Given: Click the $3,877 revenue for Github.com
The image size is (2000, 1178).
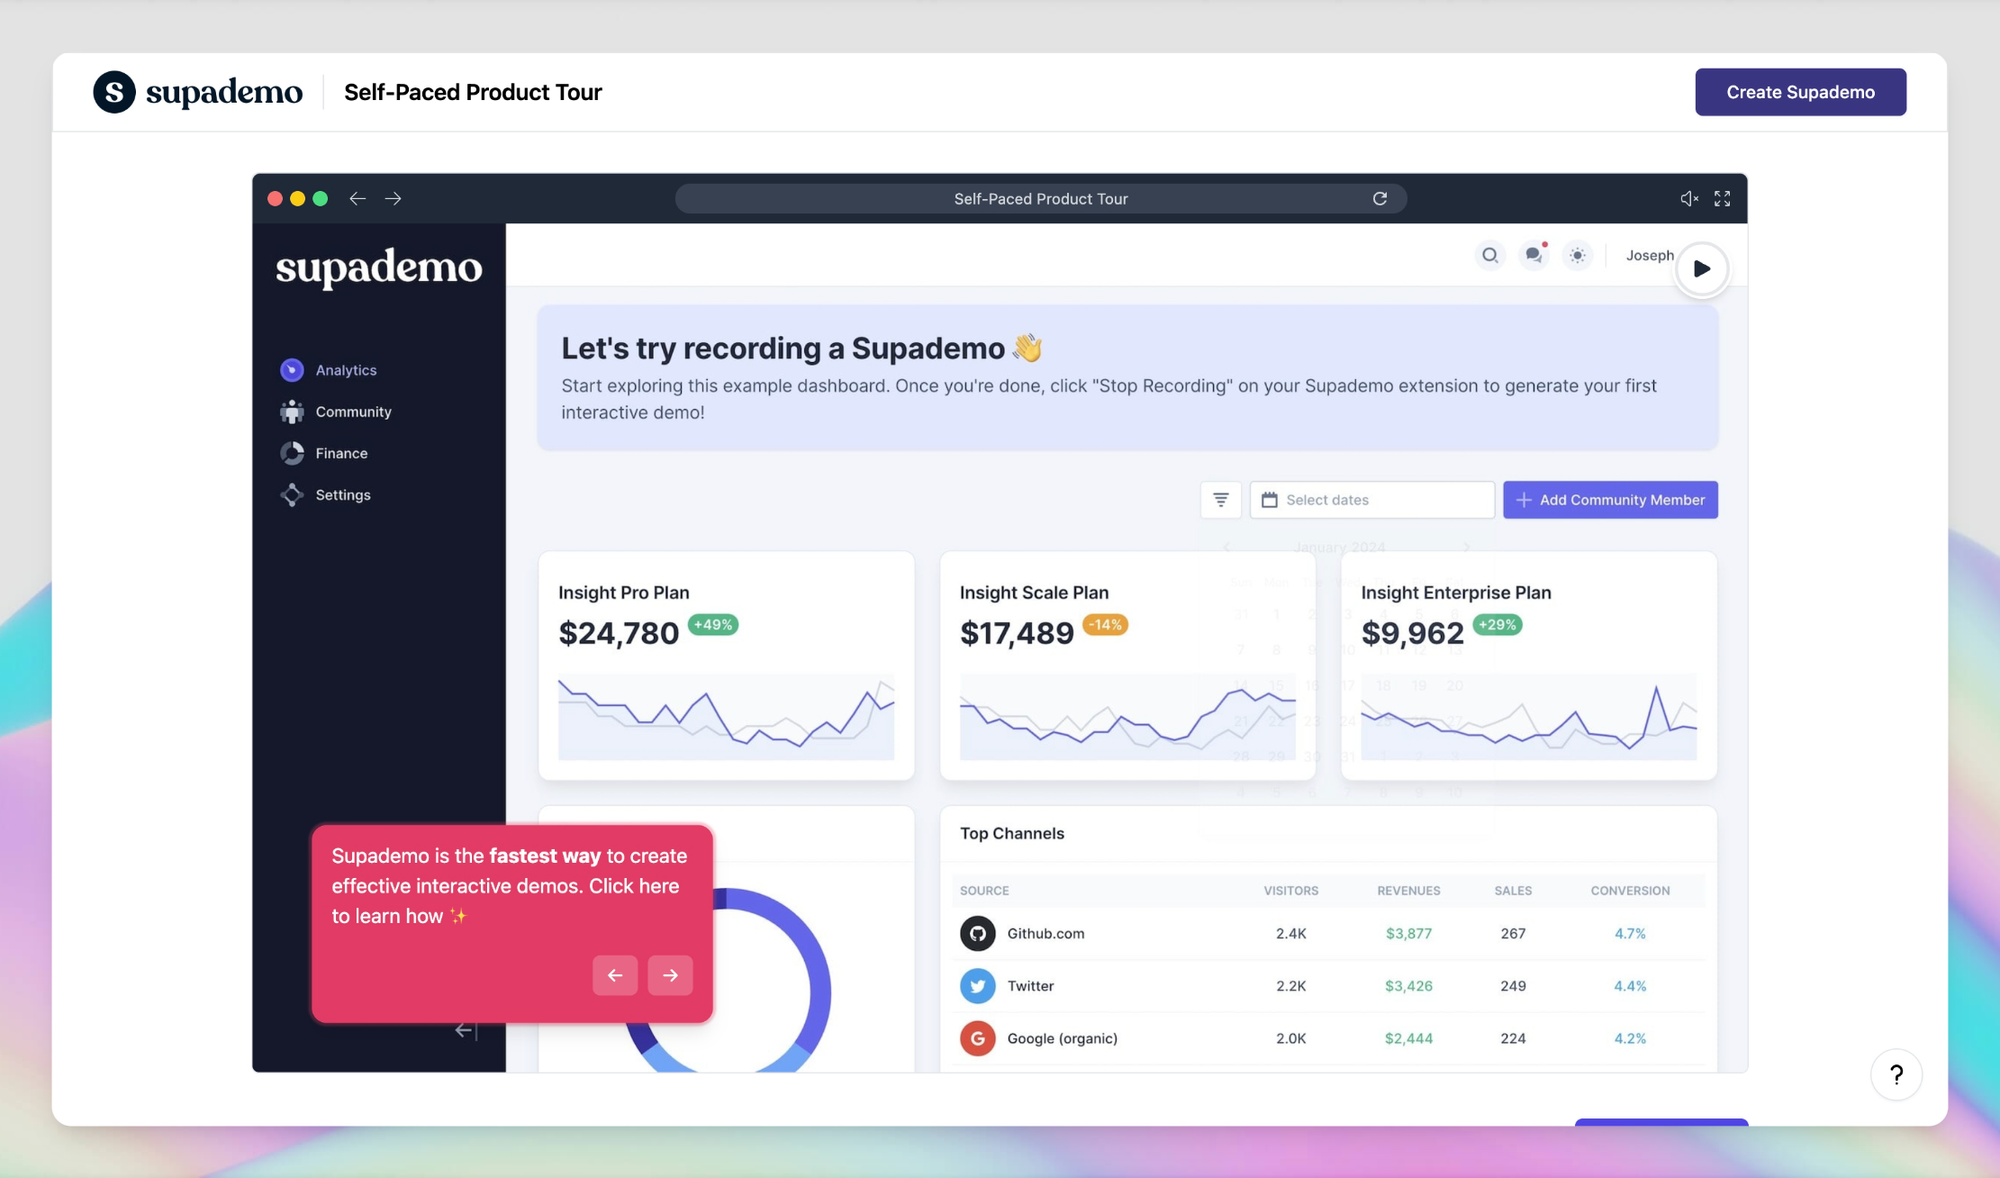Looking at the screenshot, I should [1409, 934].
